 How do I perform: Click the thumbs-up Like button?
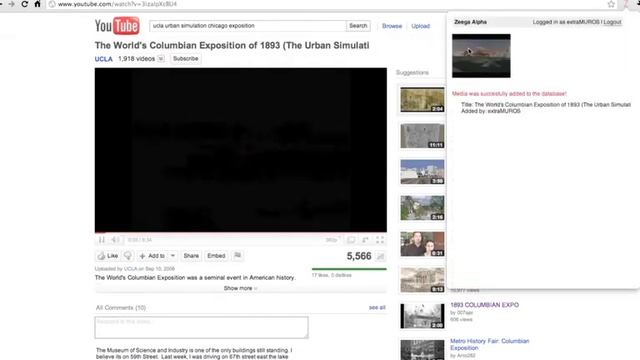108,256
